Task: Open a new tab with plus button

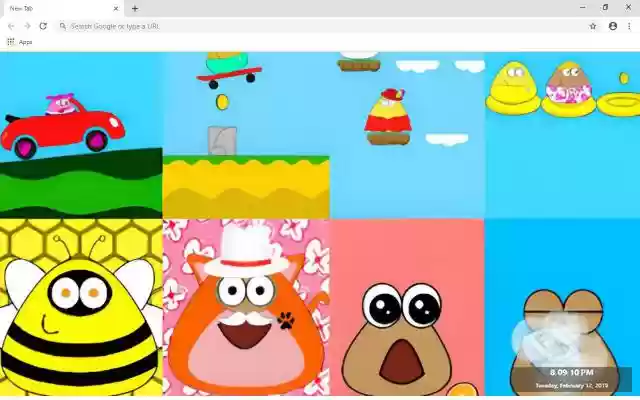Action: [135, 8]
